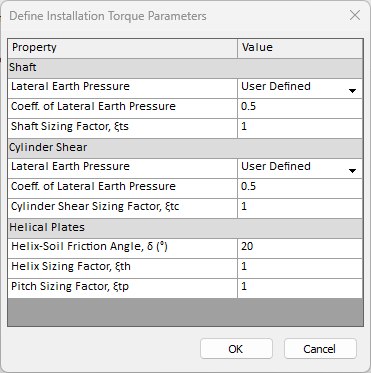This screenshot has width=371, height=373.
Task: Edit Cylinder Shear Sizing Factor ξtc value
Action: point(300,208)
